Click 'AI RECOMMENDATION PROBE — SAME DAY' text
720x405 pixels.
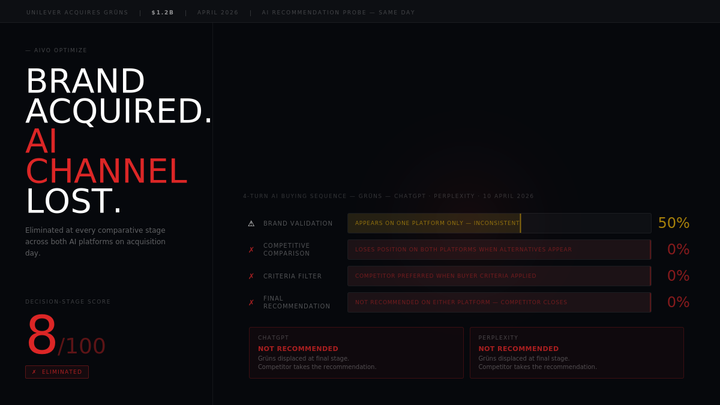click(338, 12)
